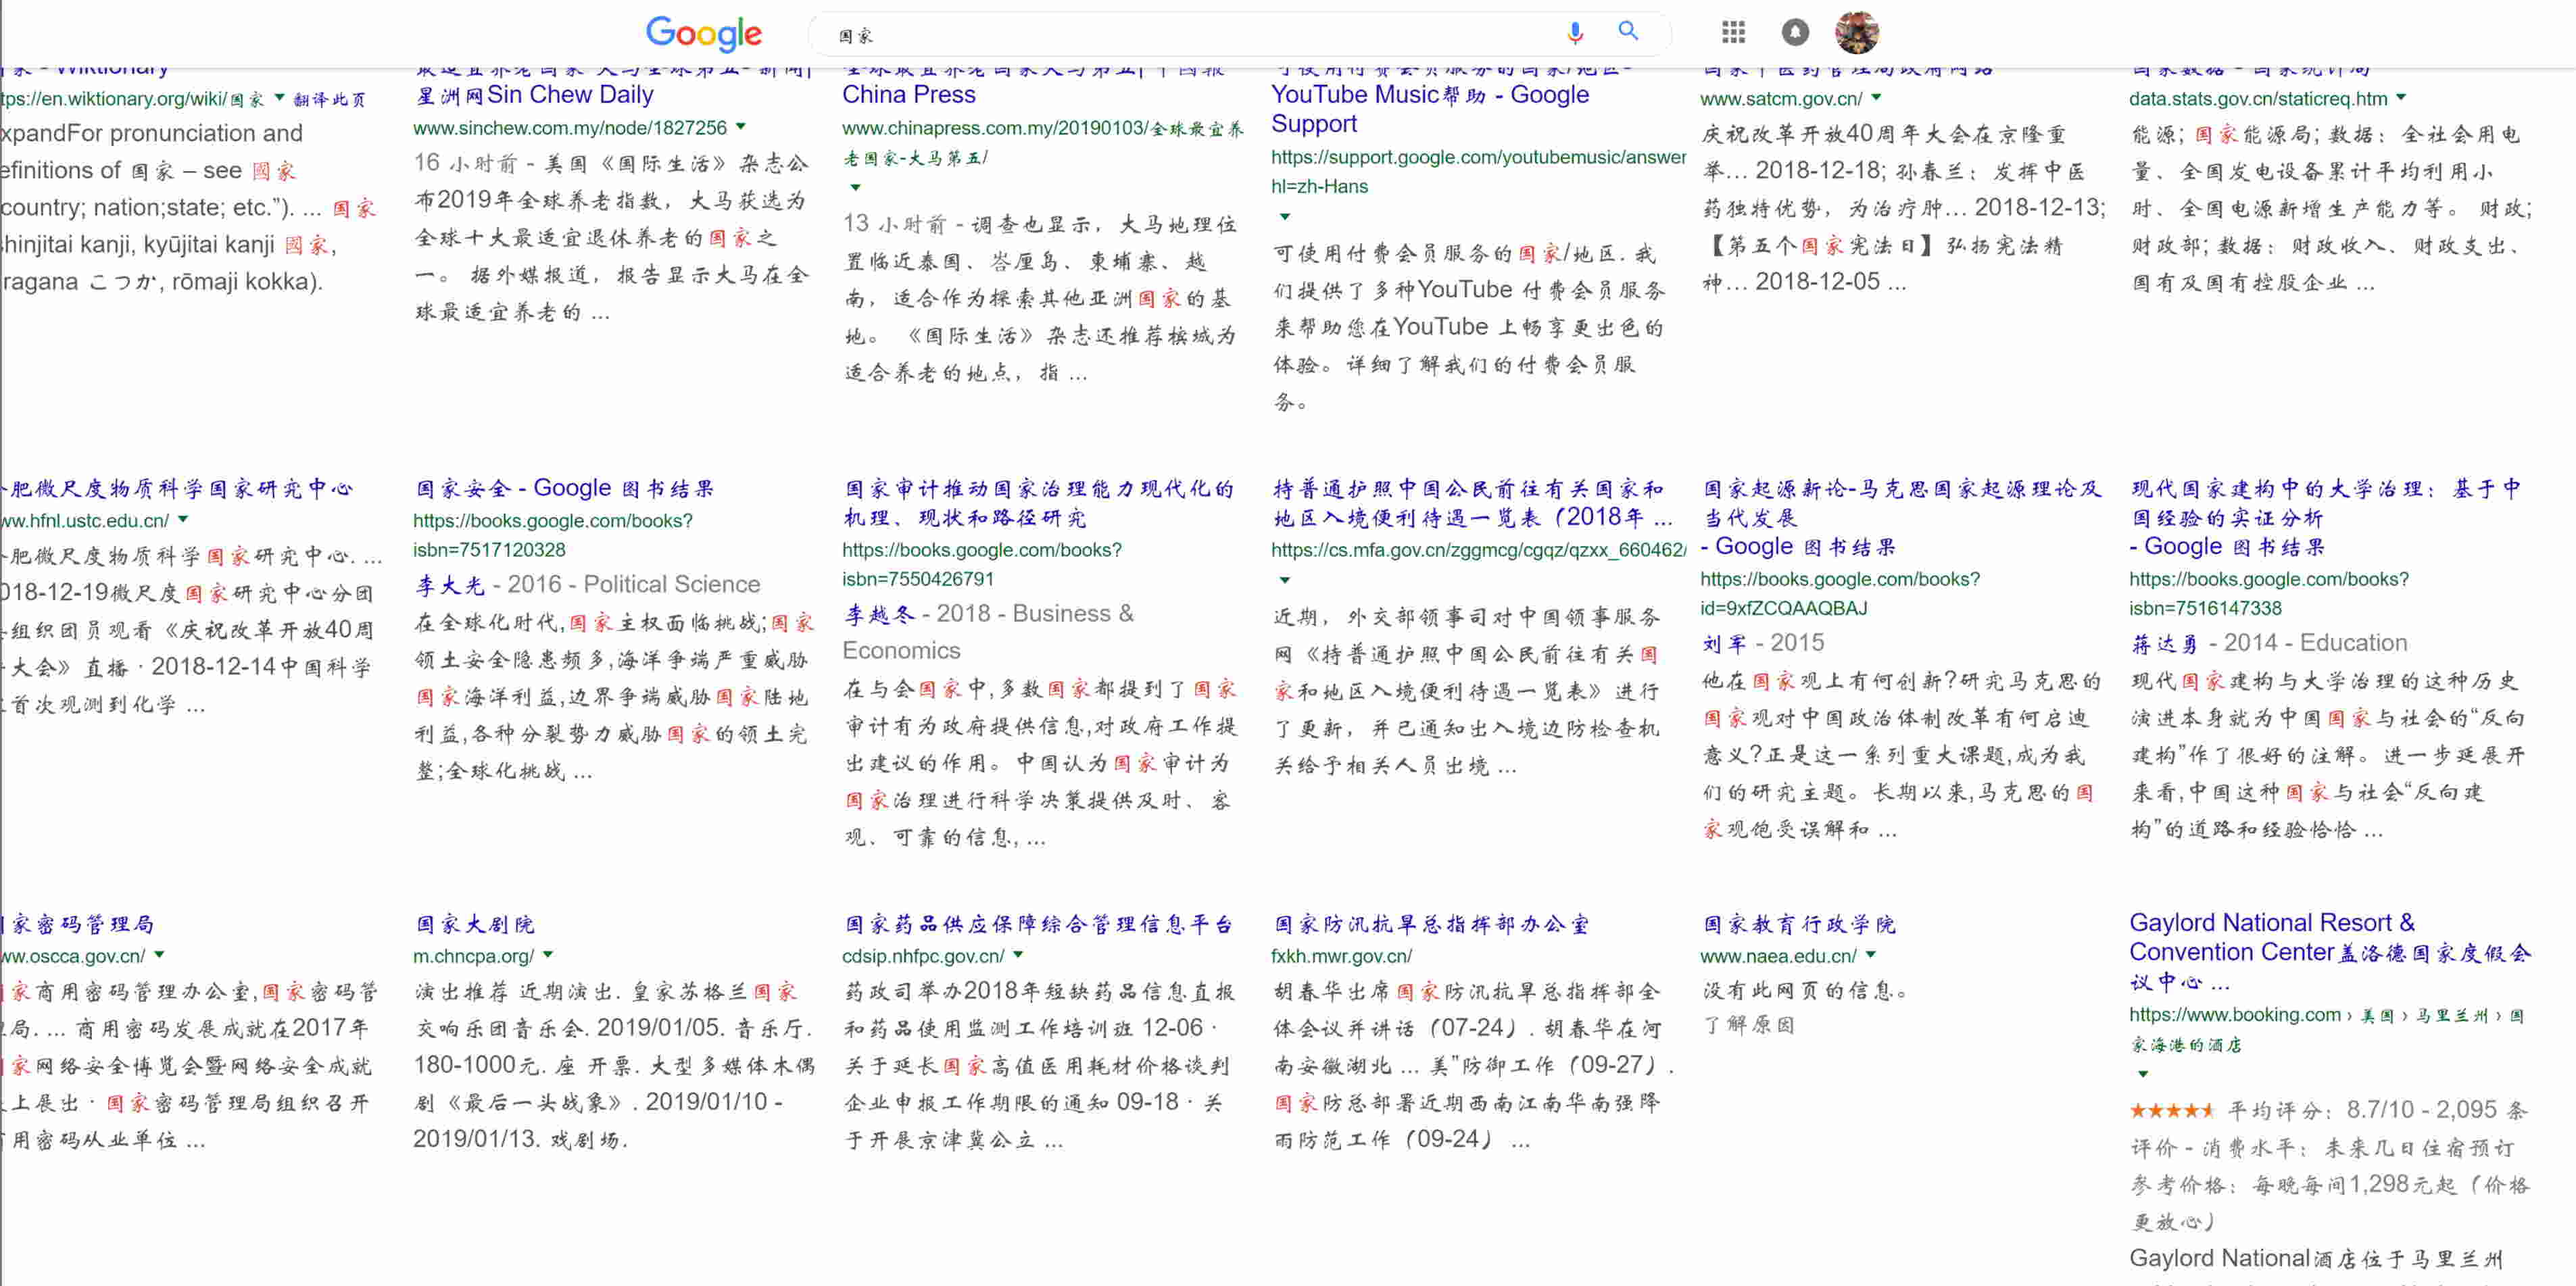Expand dropdown next to www.naea.edu.cn
The image size is (2576, 1286).
(1871, 955)
